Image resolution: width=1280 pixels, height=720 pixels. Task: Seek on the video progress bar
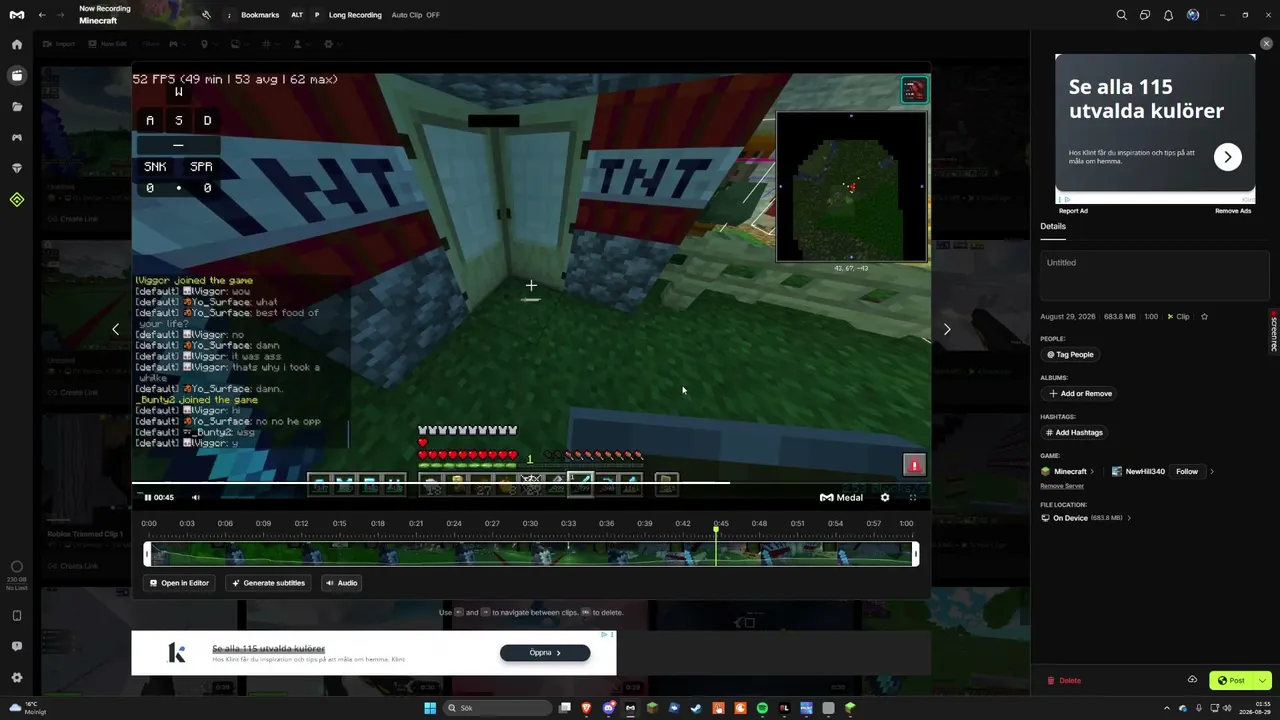(531, 482)
